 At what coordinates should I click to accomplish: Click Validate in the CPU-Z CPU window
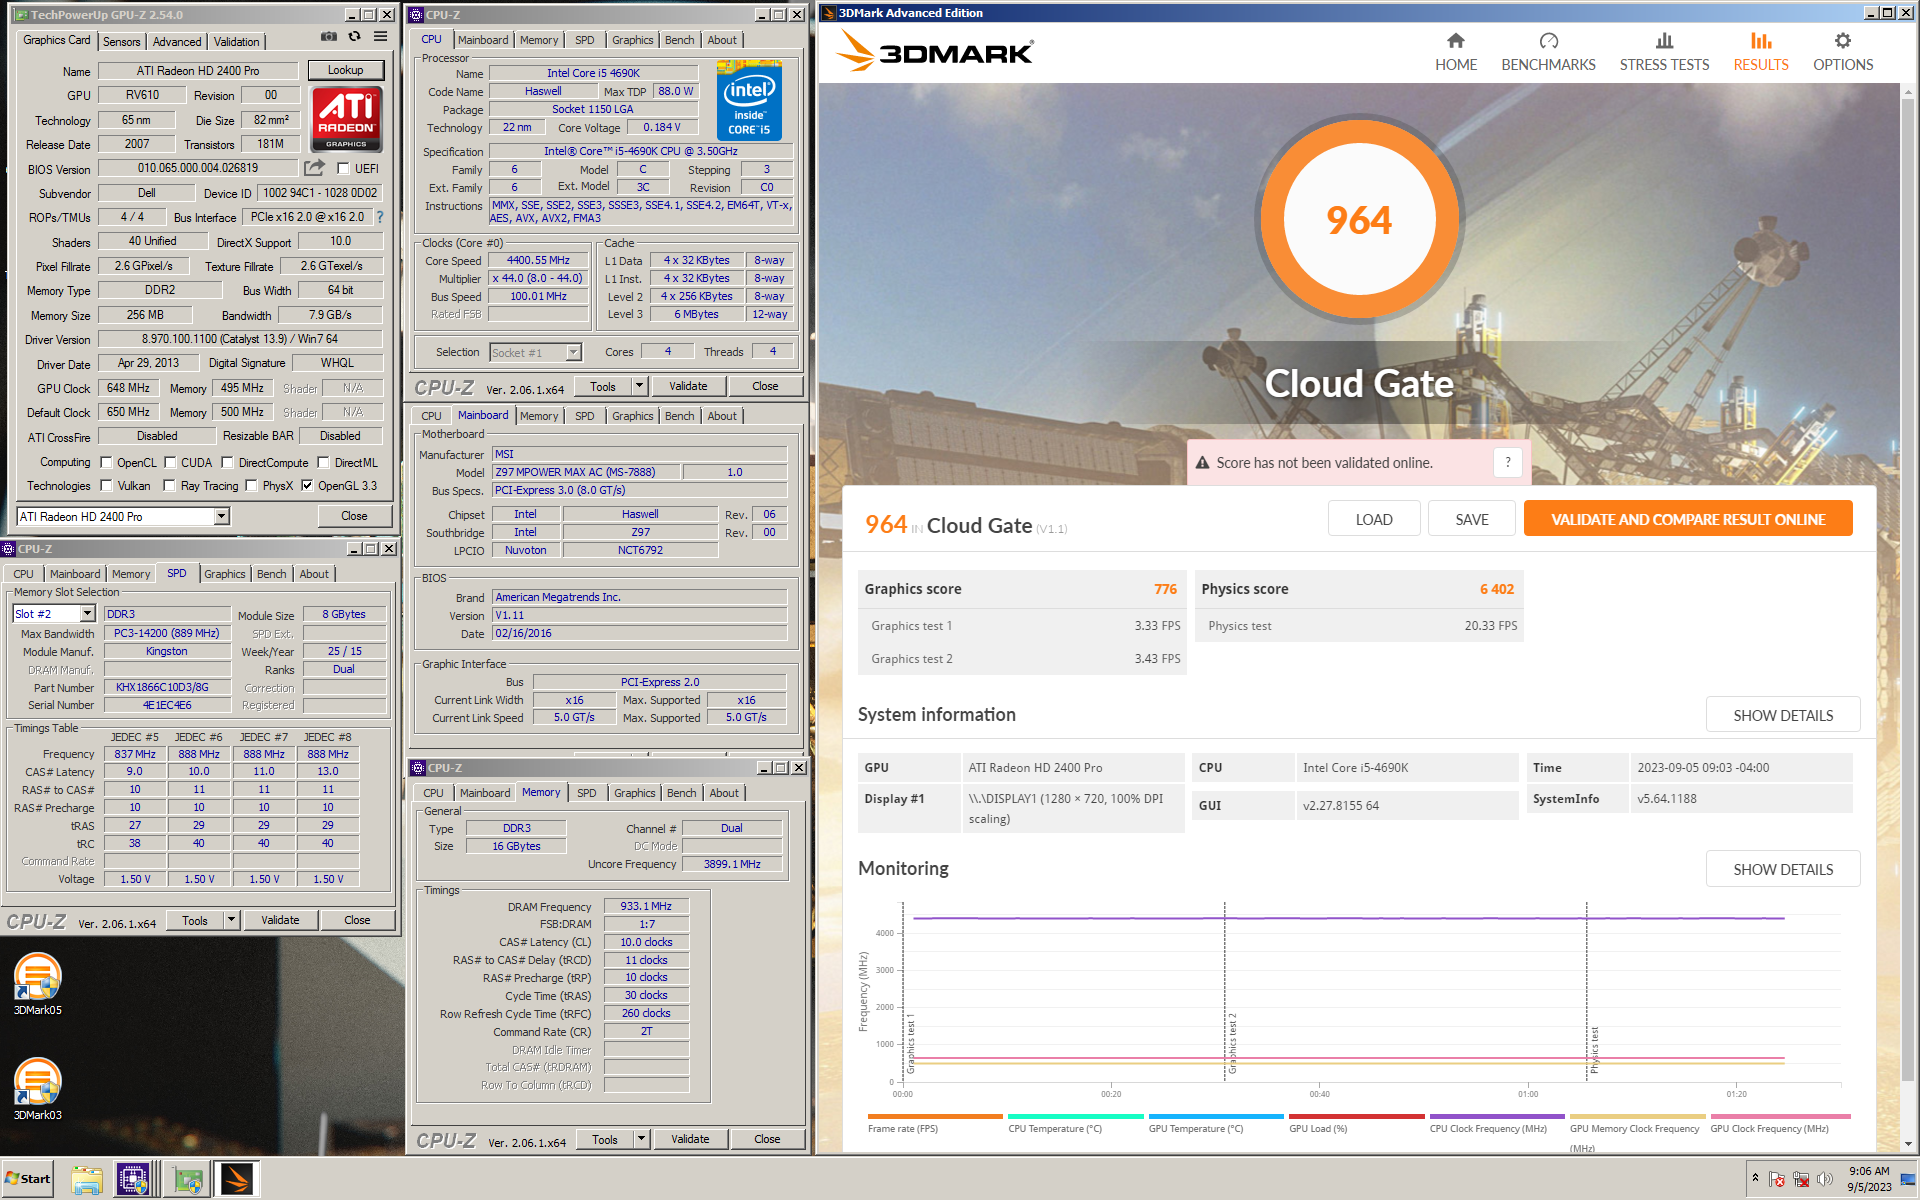coord(688,386)
